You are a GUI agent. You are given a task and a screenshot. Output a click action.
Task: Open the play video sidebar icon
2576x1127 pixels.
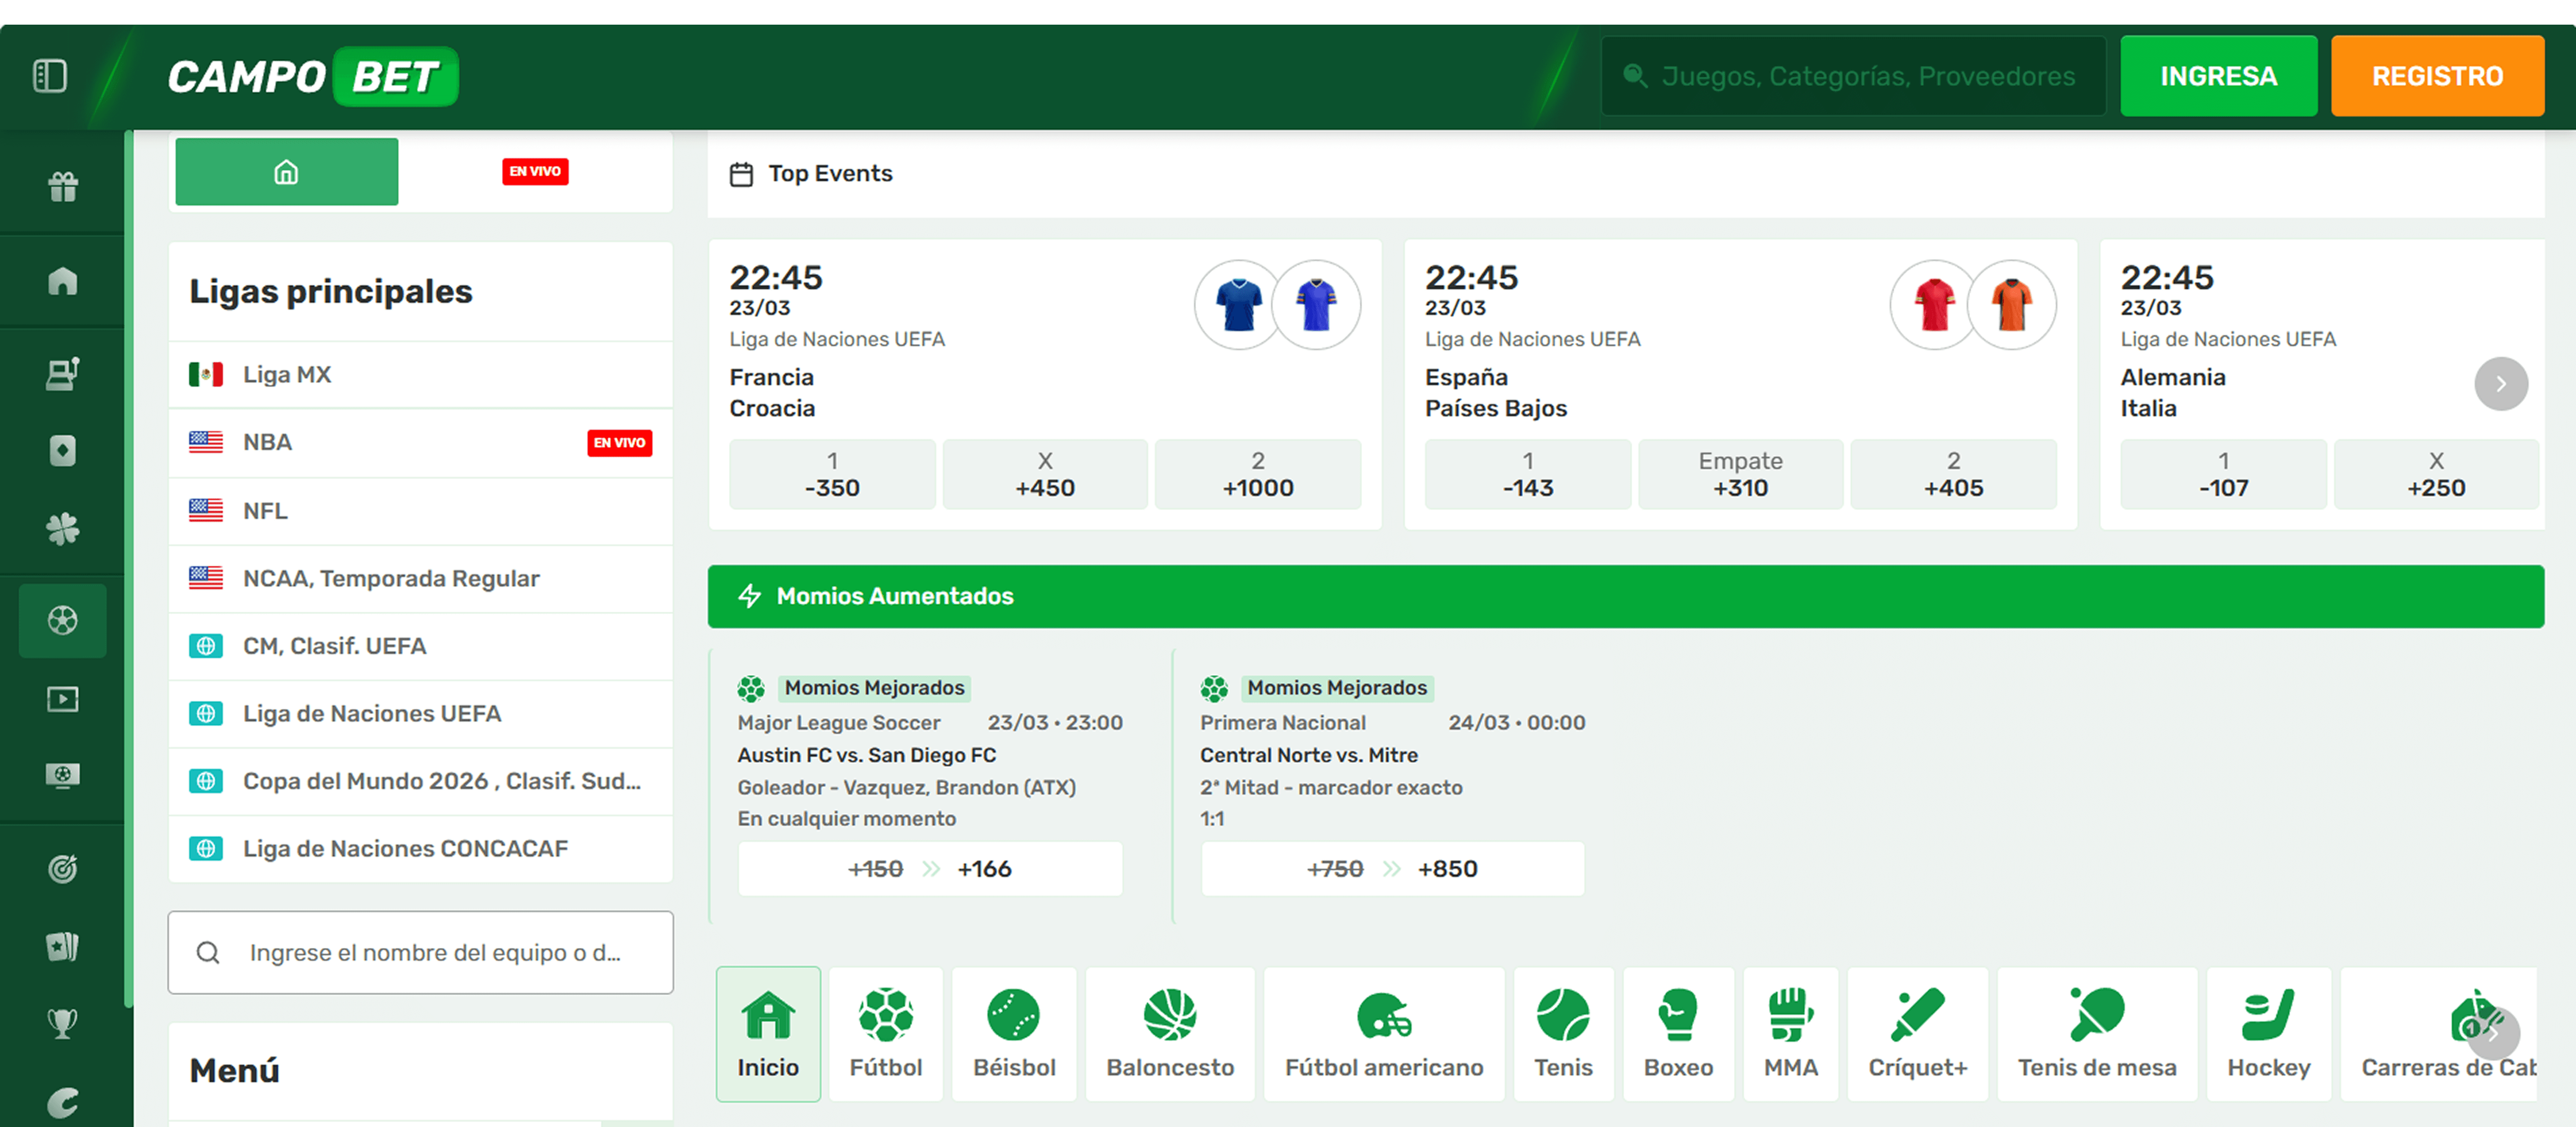coord(63,699)
